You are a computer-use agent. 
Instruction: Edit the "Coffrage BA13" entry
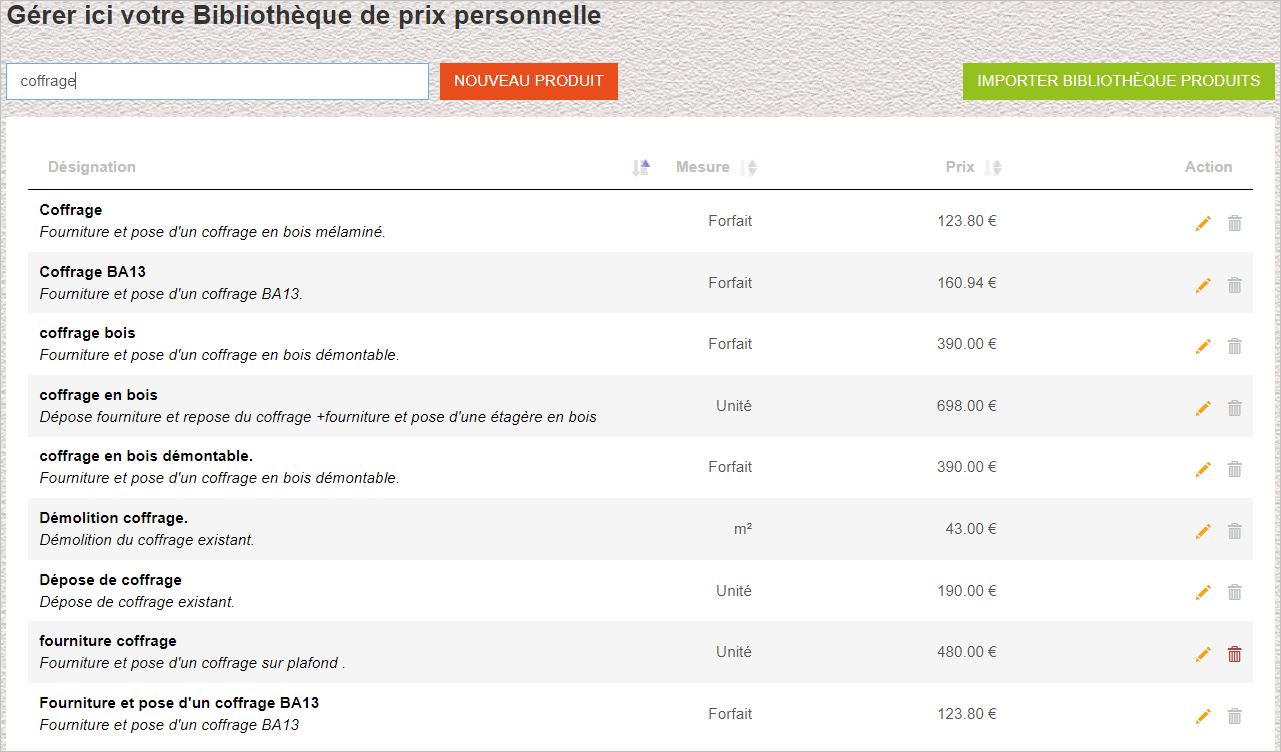(x=1203, y=284)
